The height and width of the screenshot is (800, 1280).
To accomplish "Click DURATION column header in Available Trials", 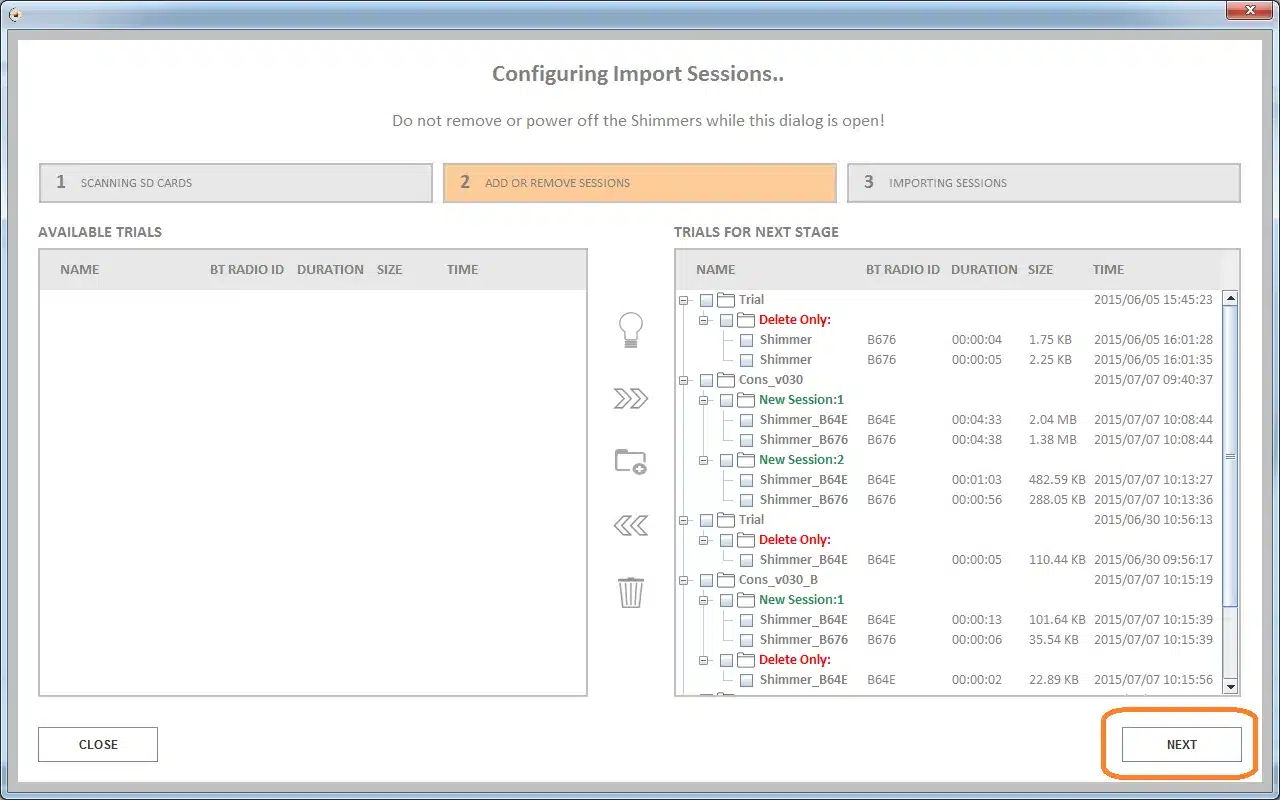I will pos(330,270).
